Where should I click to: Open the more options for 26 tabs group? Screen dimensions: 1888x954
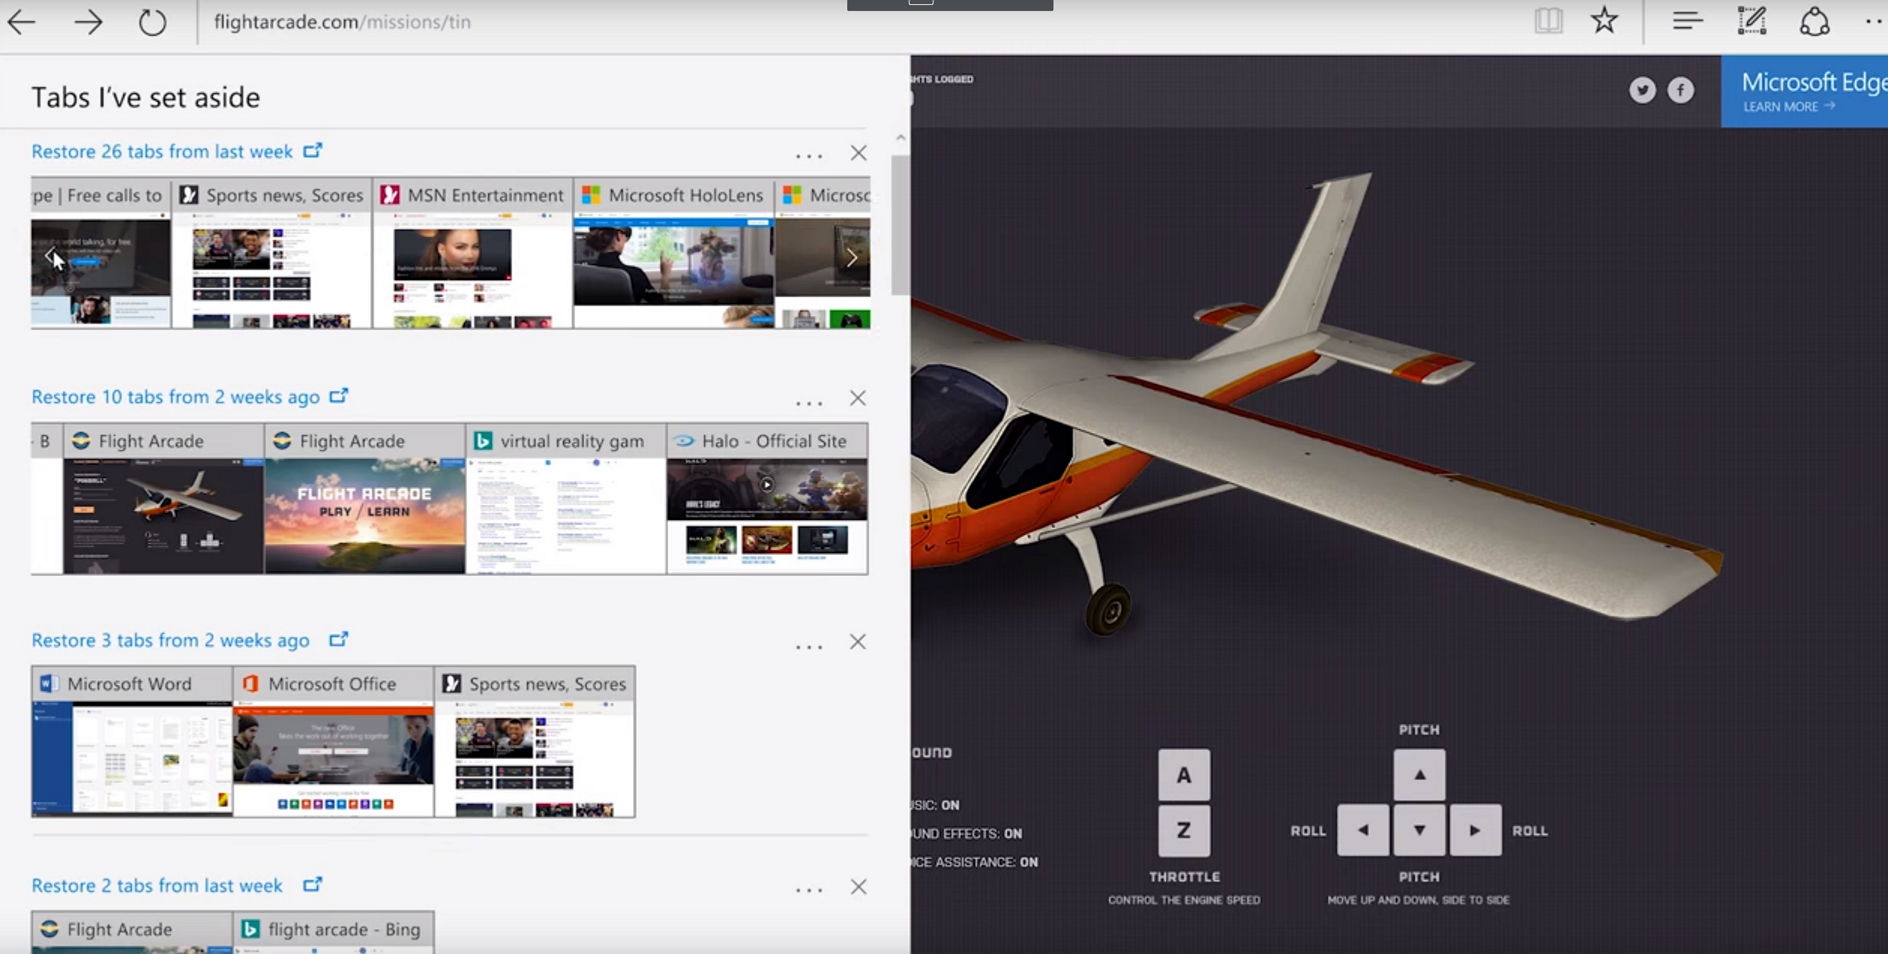(x=809, y=156)
